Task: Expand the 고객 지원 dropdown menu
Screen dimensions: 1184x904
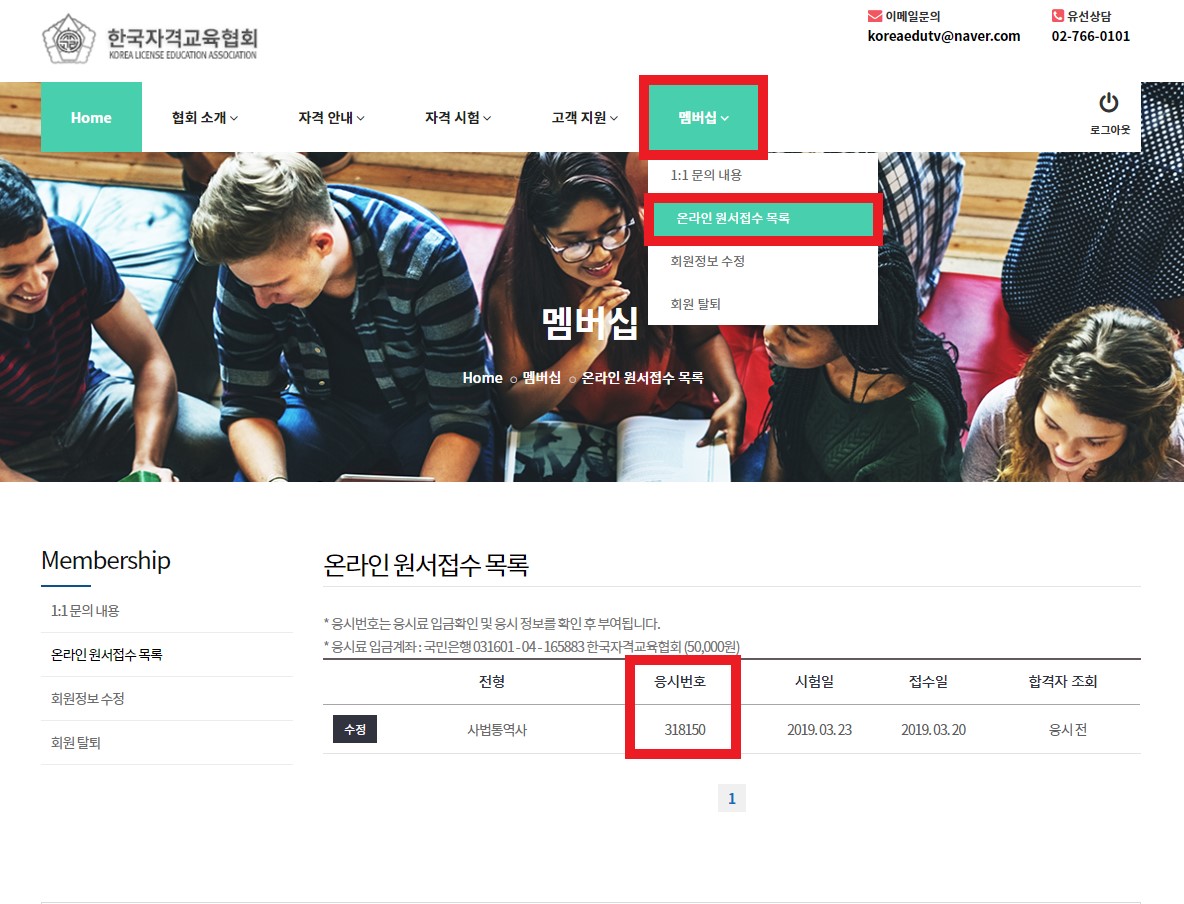Action: [x=585, y=117]
